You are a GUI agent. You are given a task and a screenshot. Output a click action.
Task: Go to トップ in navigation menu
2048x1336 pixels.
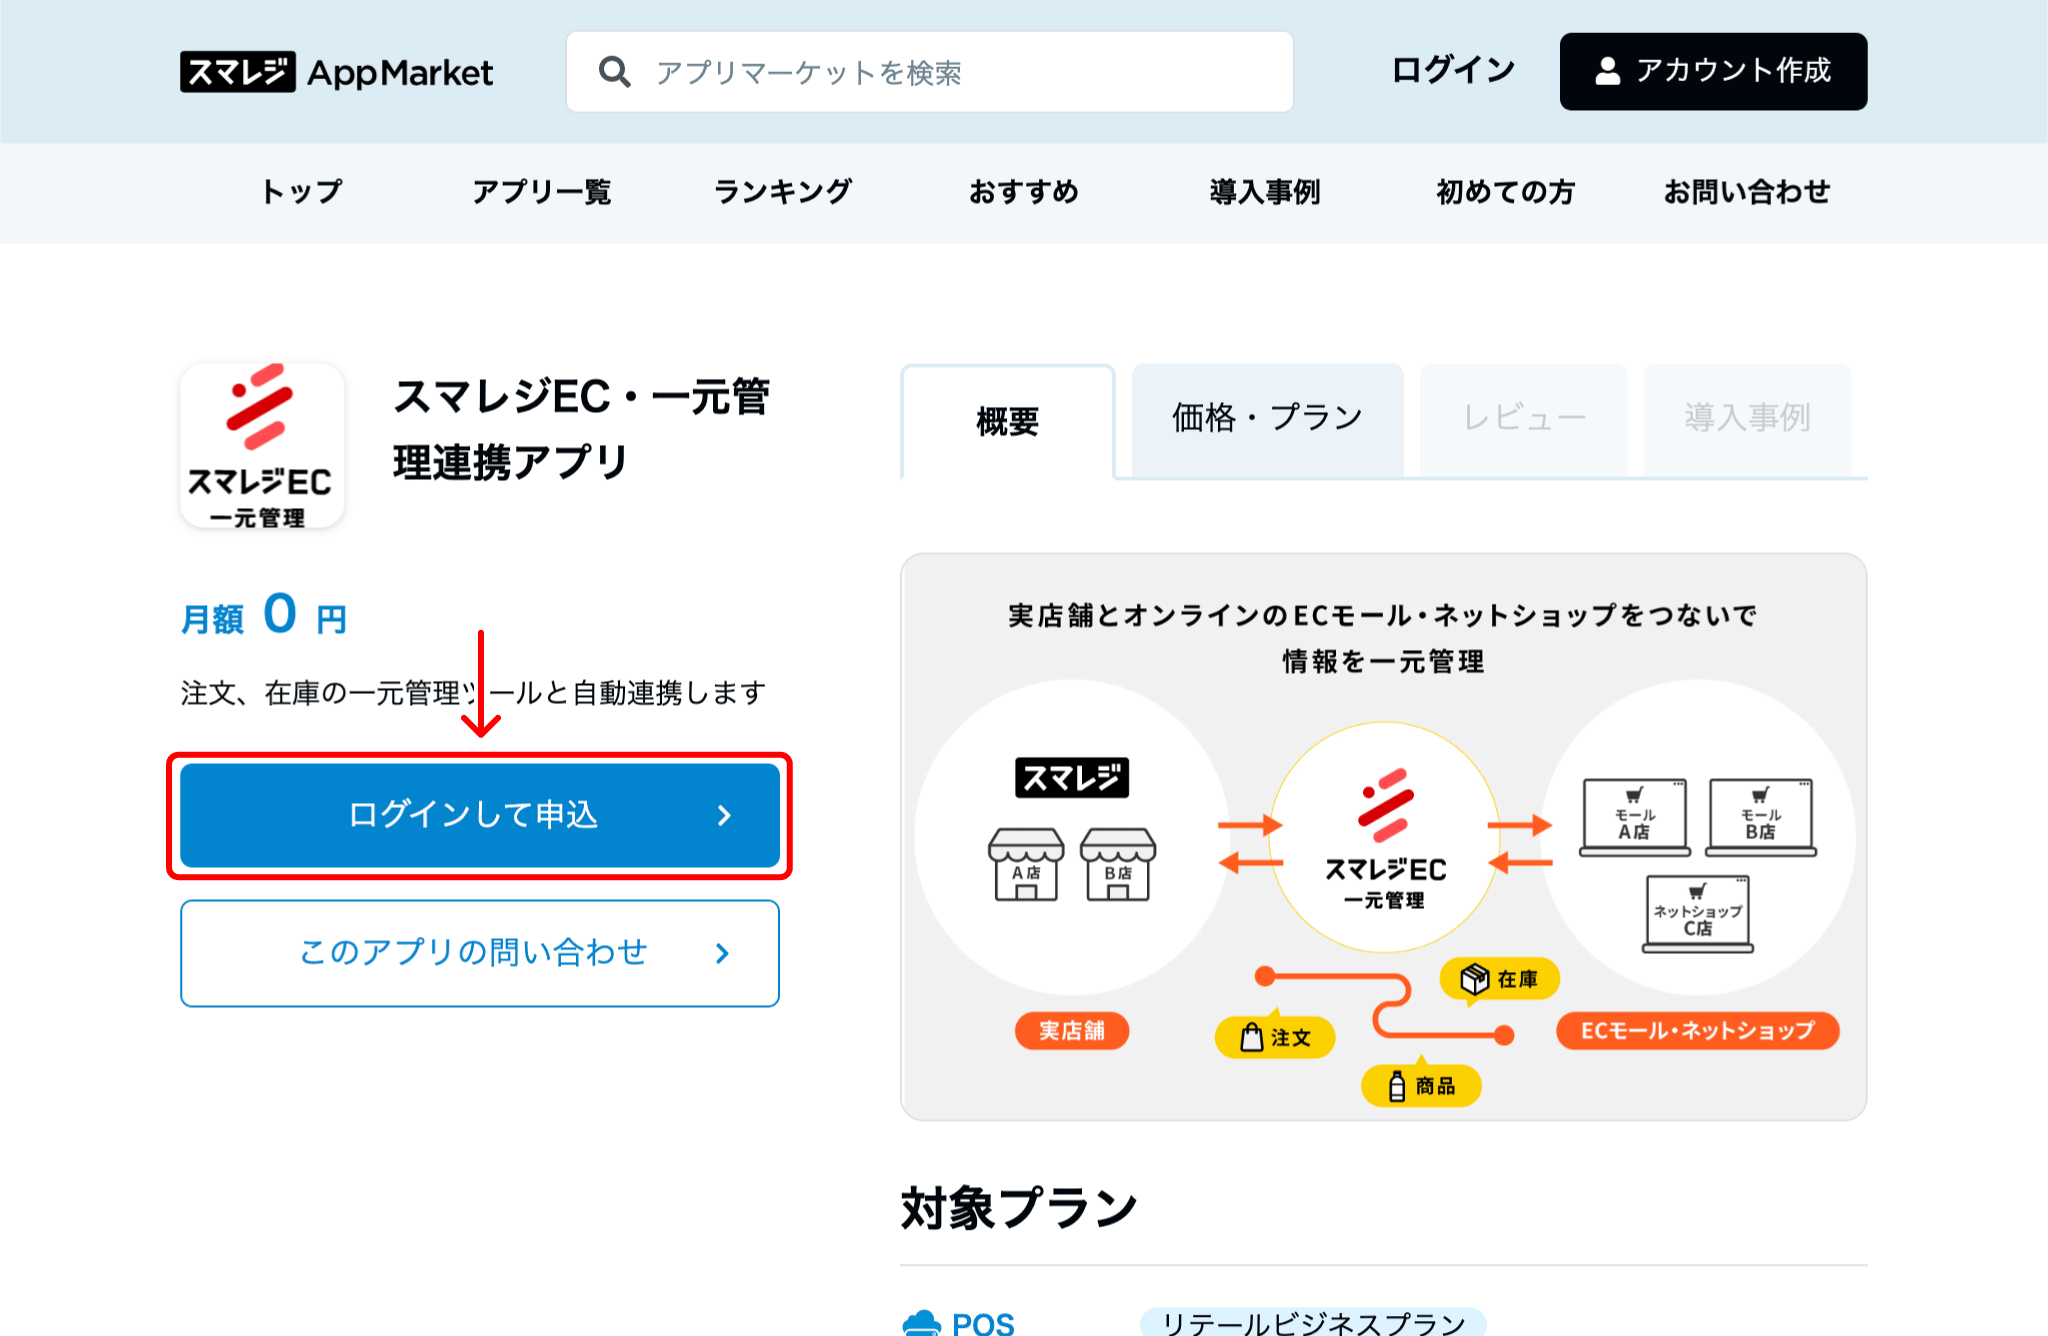click(x=301, y=191)
